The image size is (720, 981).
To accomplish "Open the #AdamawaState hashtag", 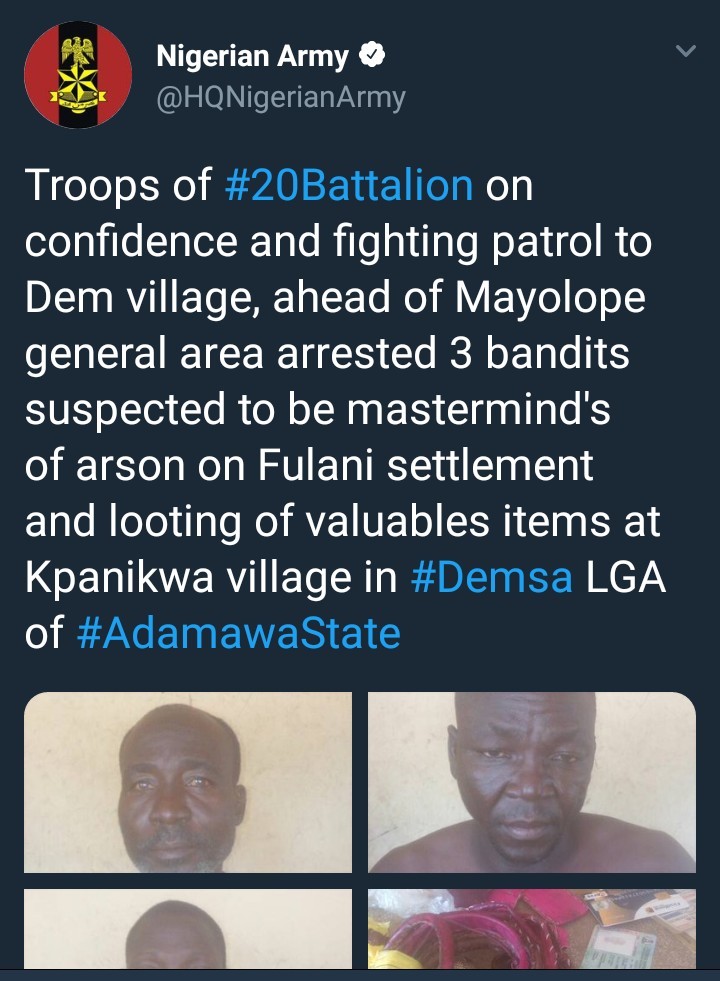I will pyautogui.click(x=238, y=633).
